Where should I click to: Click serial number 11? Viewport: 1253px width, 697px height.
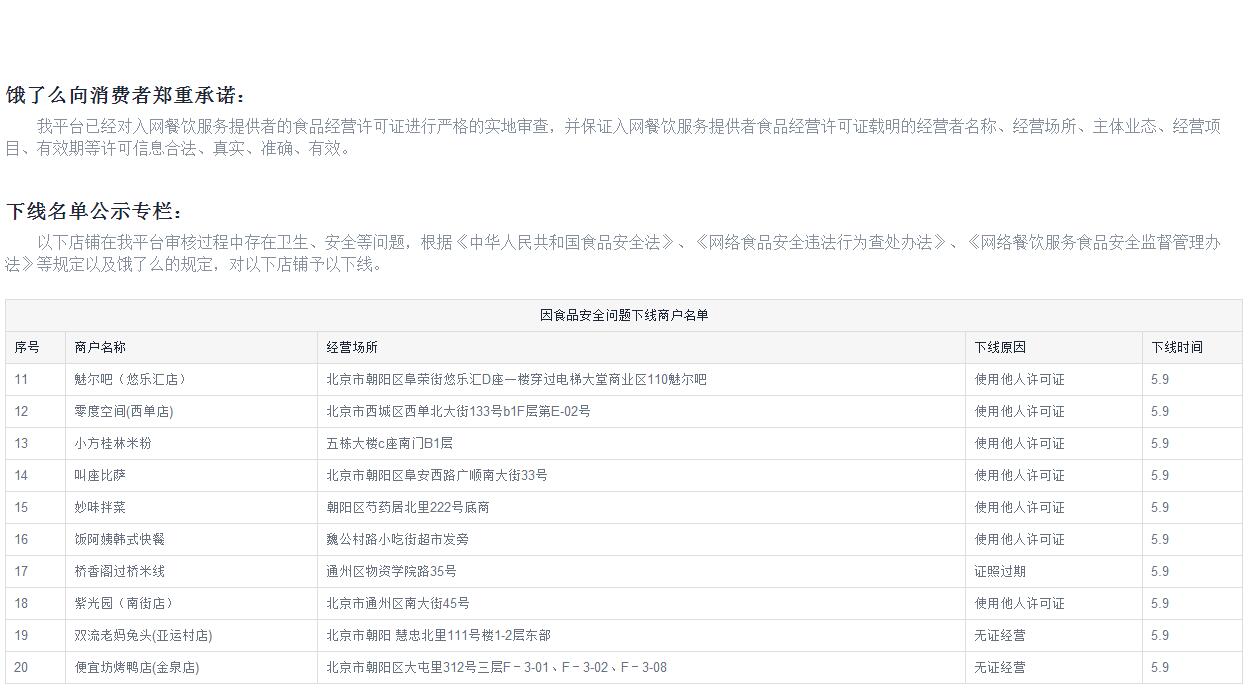21,379
